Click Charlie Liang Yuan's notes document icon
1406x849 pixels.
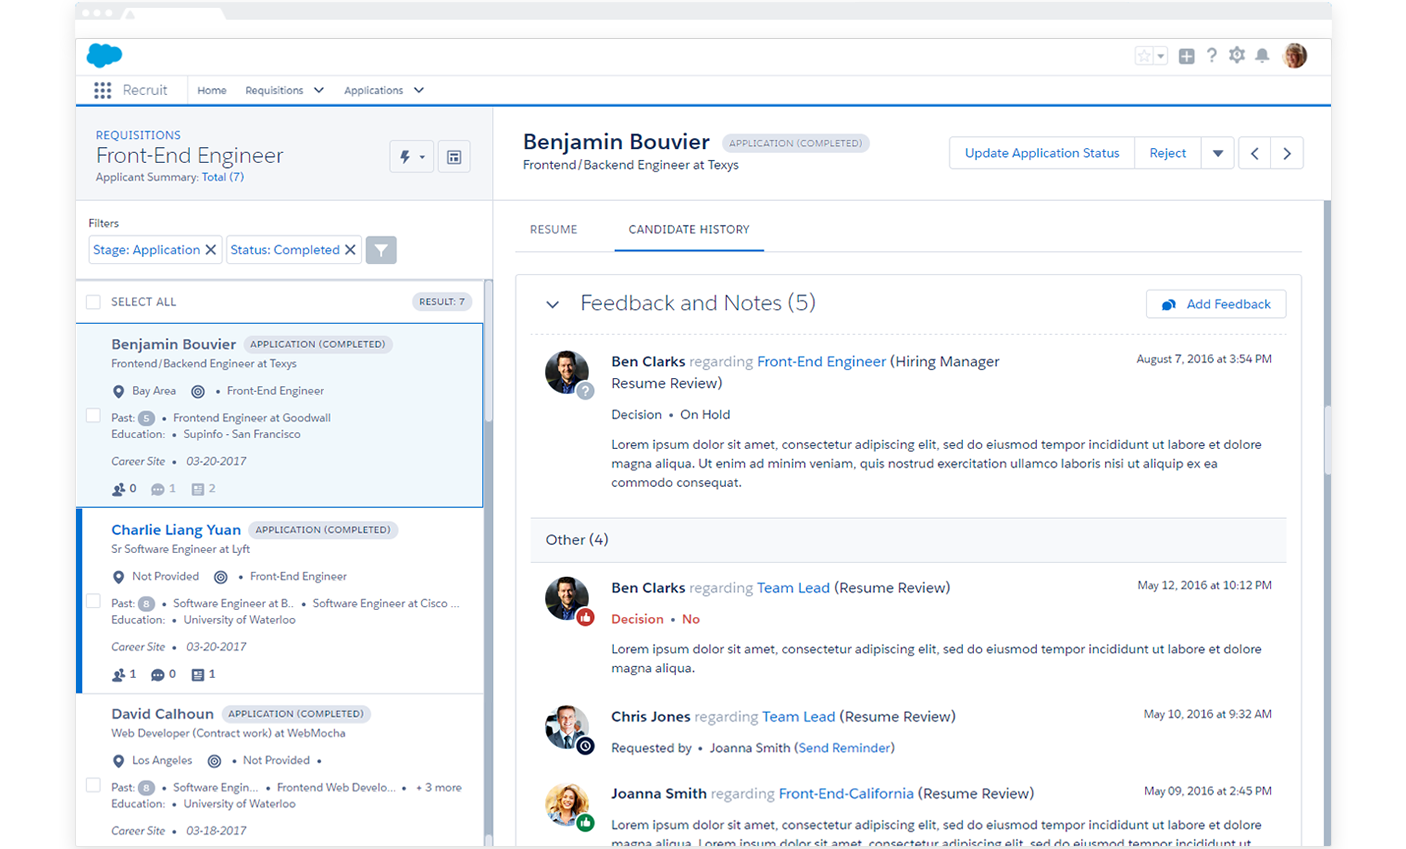(198, 675)
